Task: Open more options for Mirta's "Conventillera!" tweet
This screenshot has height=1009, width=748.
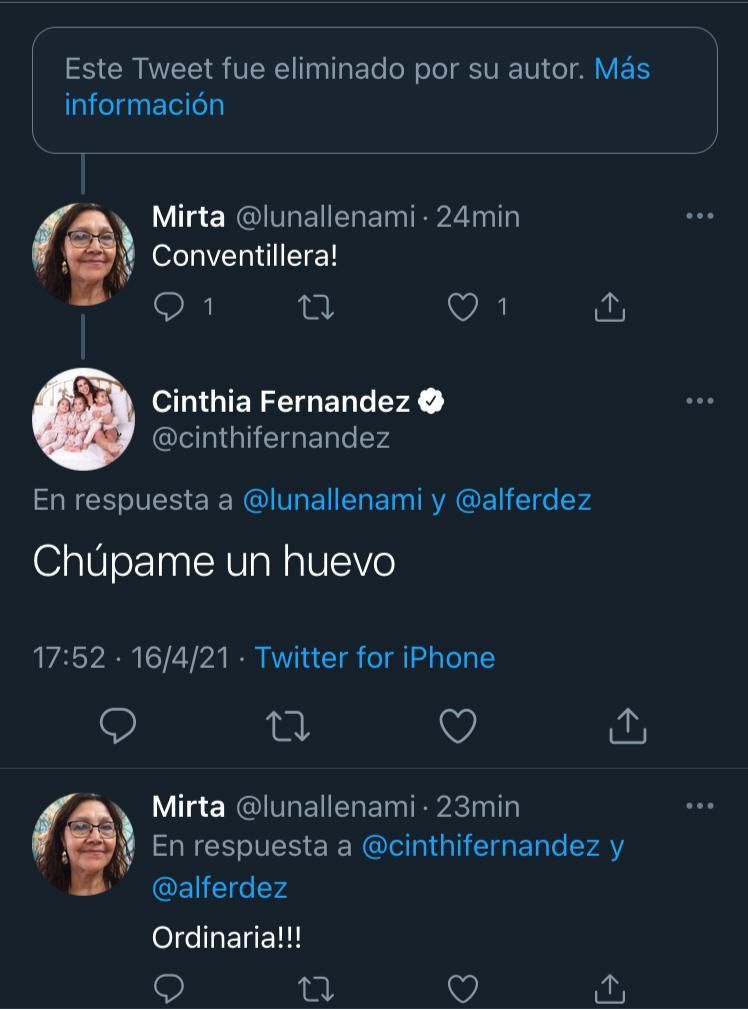Action: point(700,216)
